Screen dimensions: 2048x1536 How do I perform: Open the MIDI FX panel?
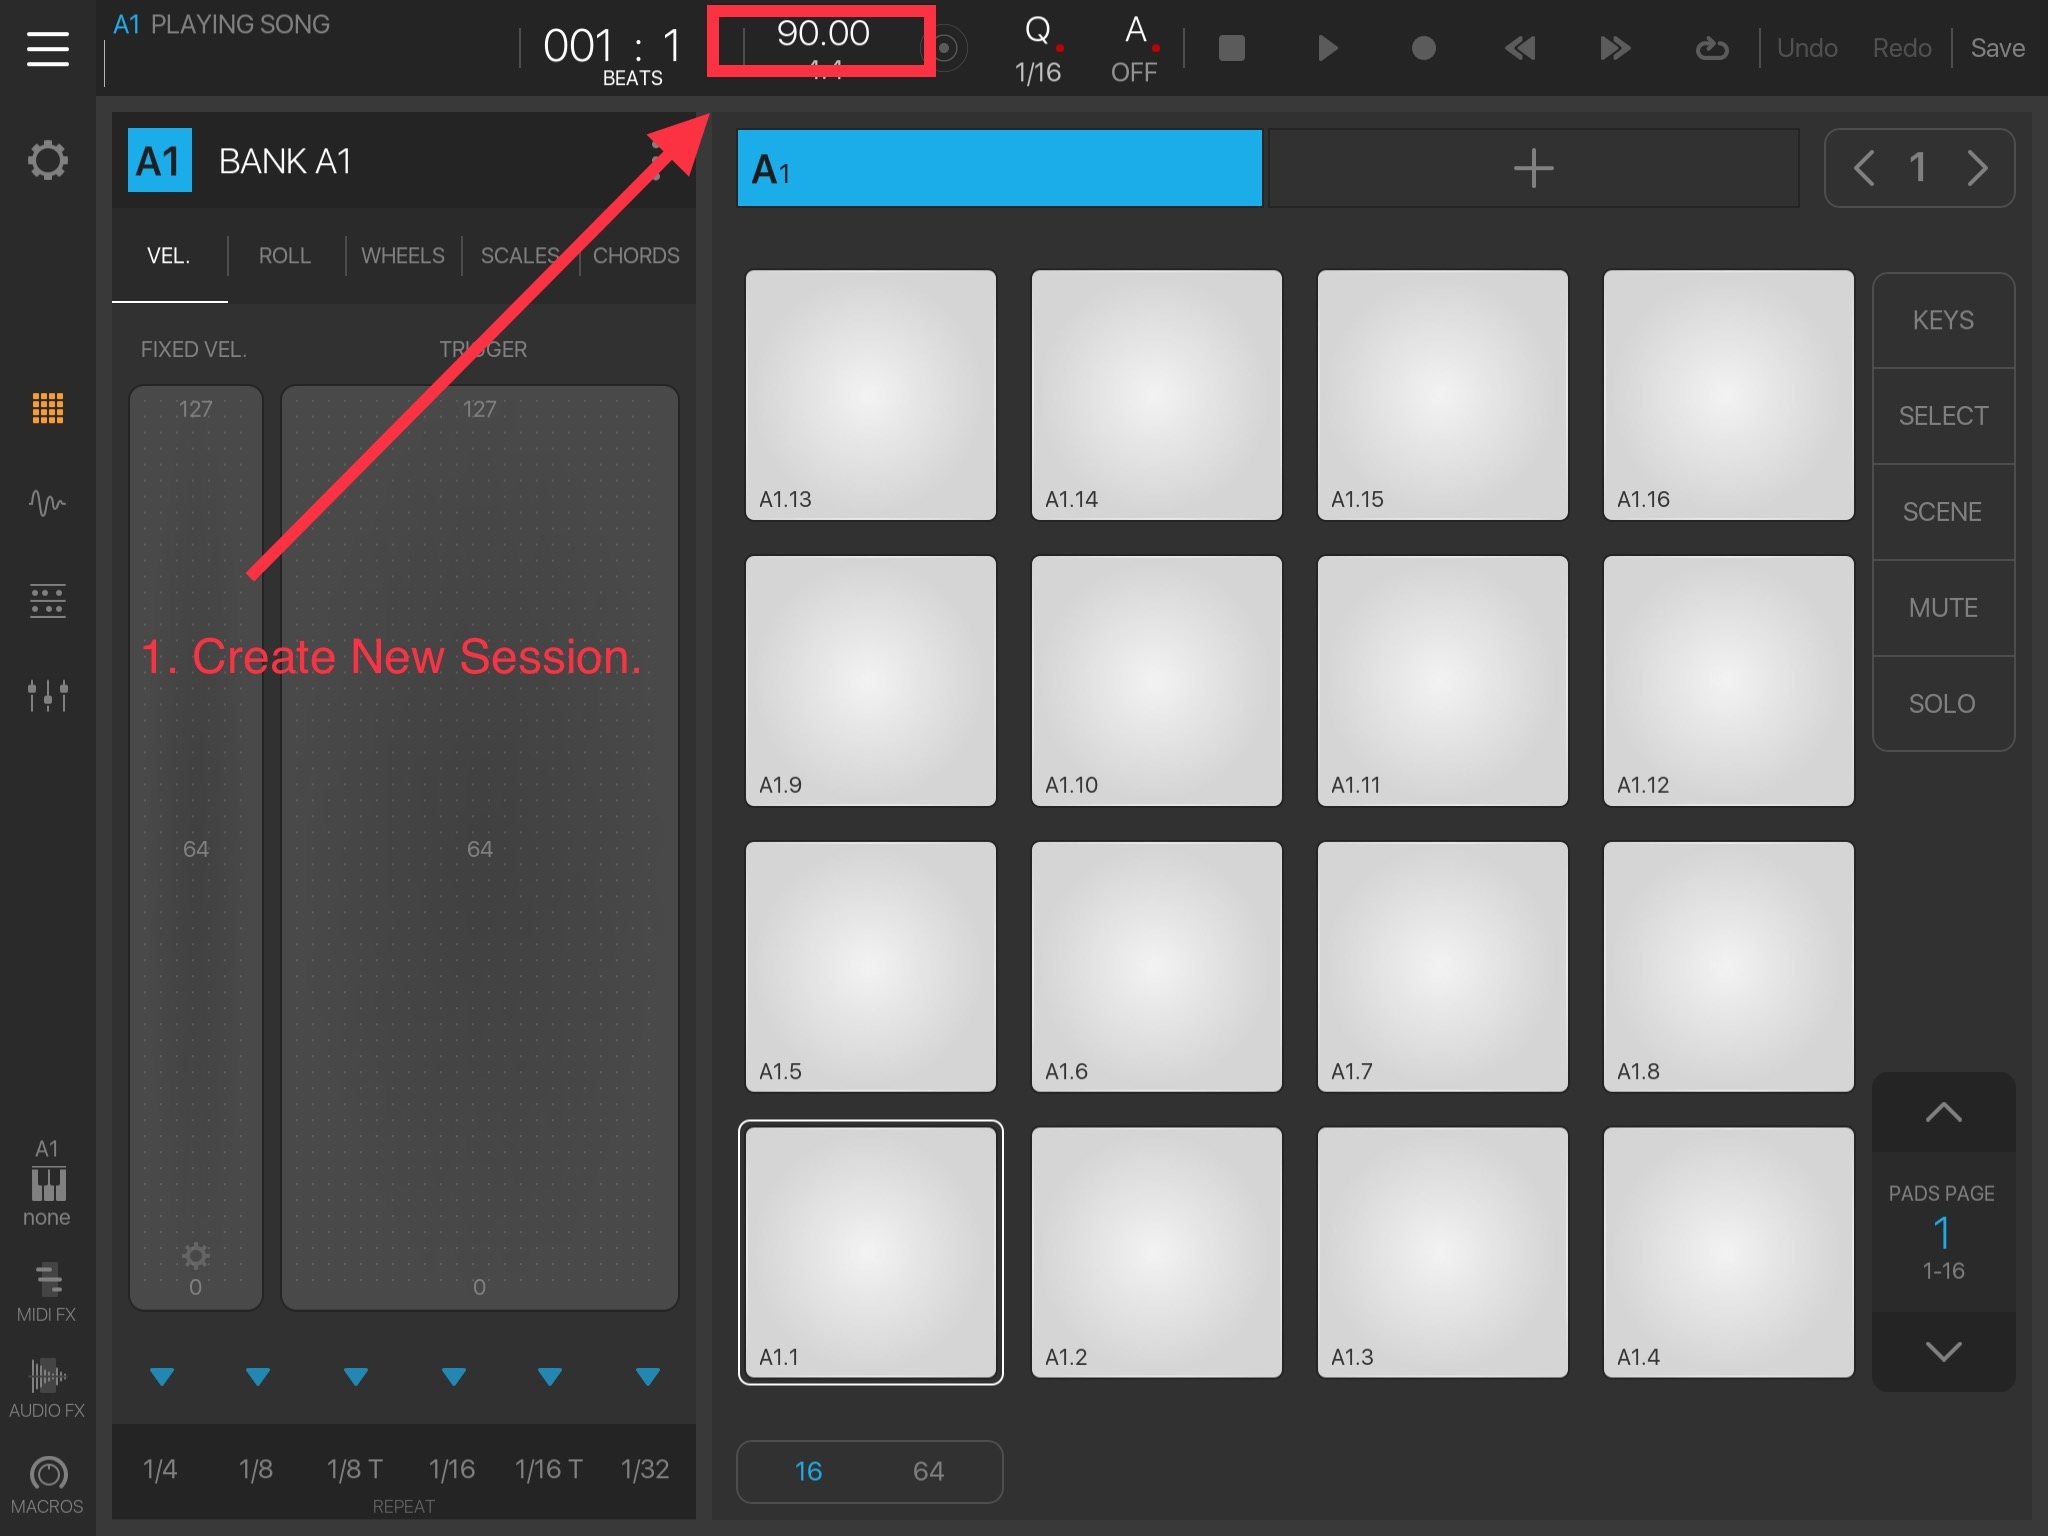point(47,1293)
